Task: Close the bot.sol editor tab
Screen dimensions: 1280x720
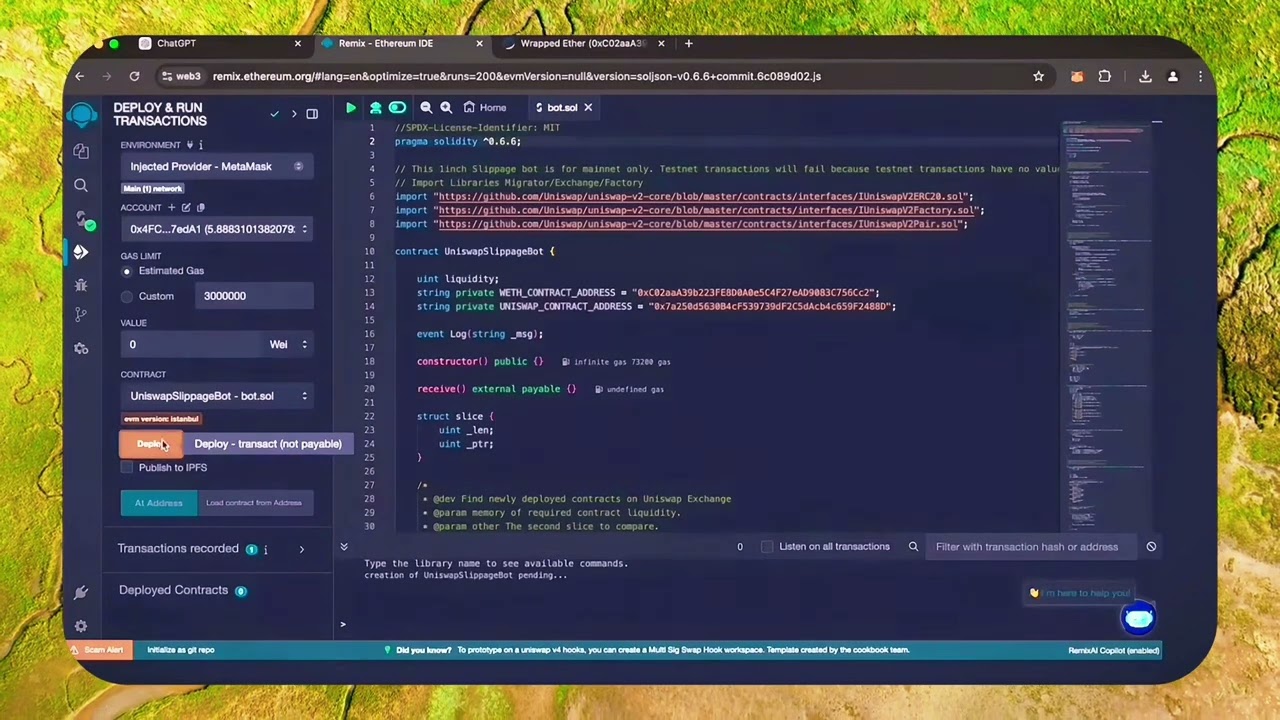Action: click(588, 107)
